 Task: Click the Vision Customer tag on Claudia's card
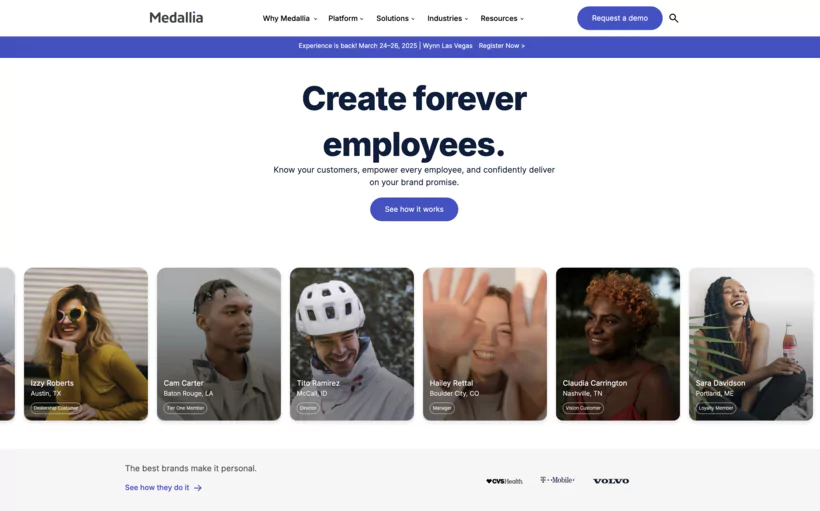(583, 408)
